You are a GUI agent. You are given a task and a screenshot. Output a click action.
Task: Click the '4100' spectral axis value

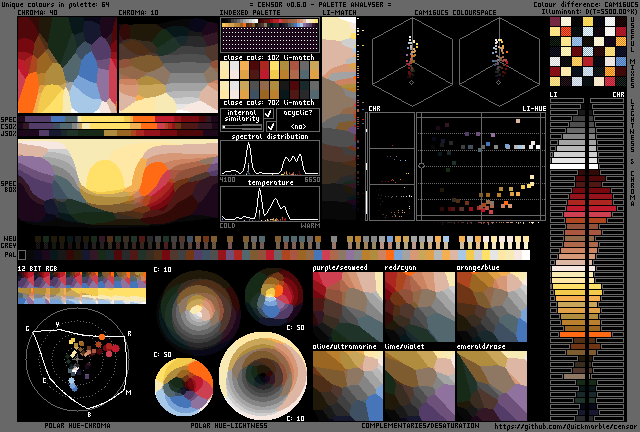(227, 180)
